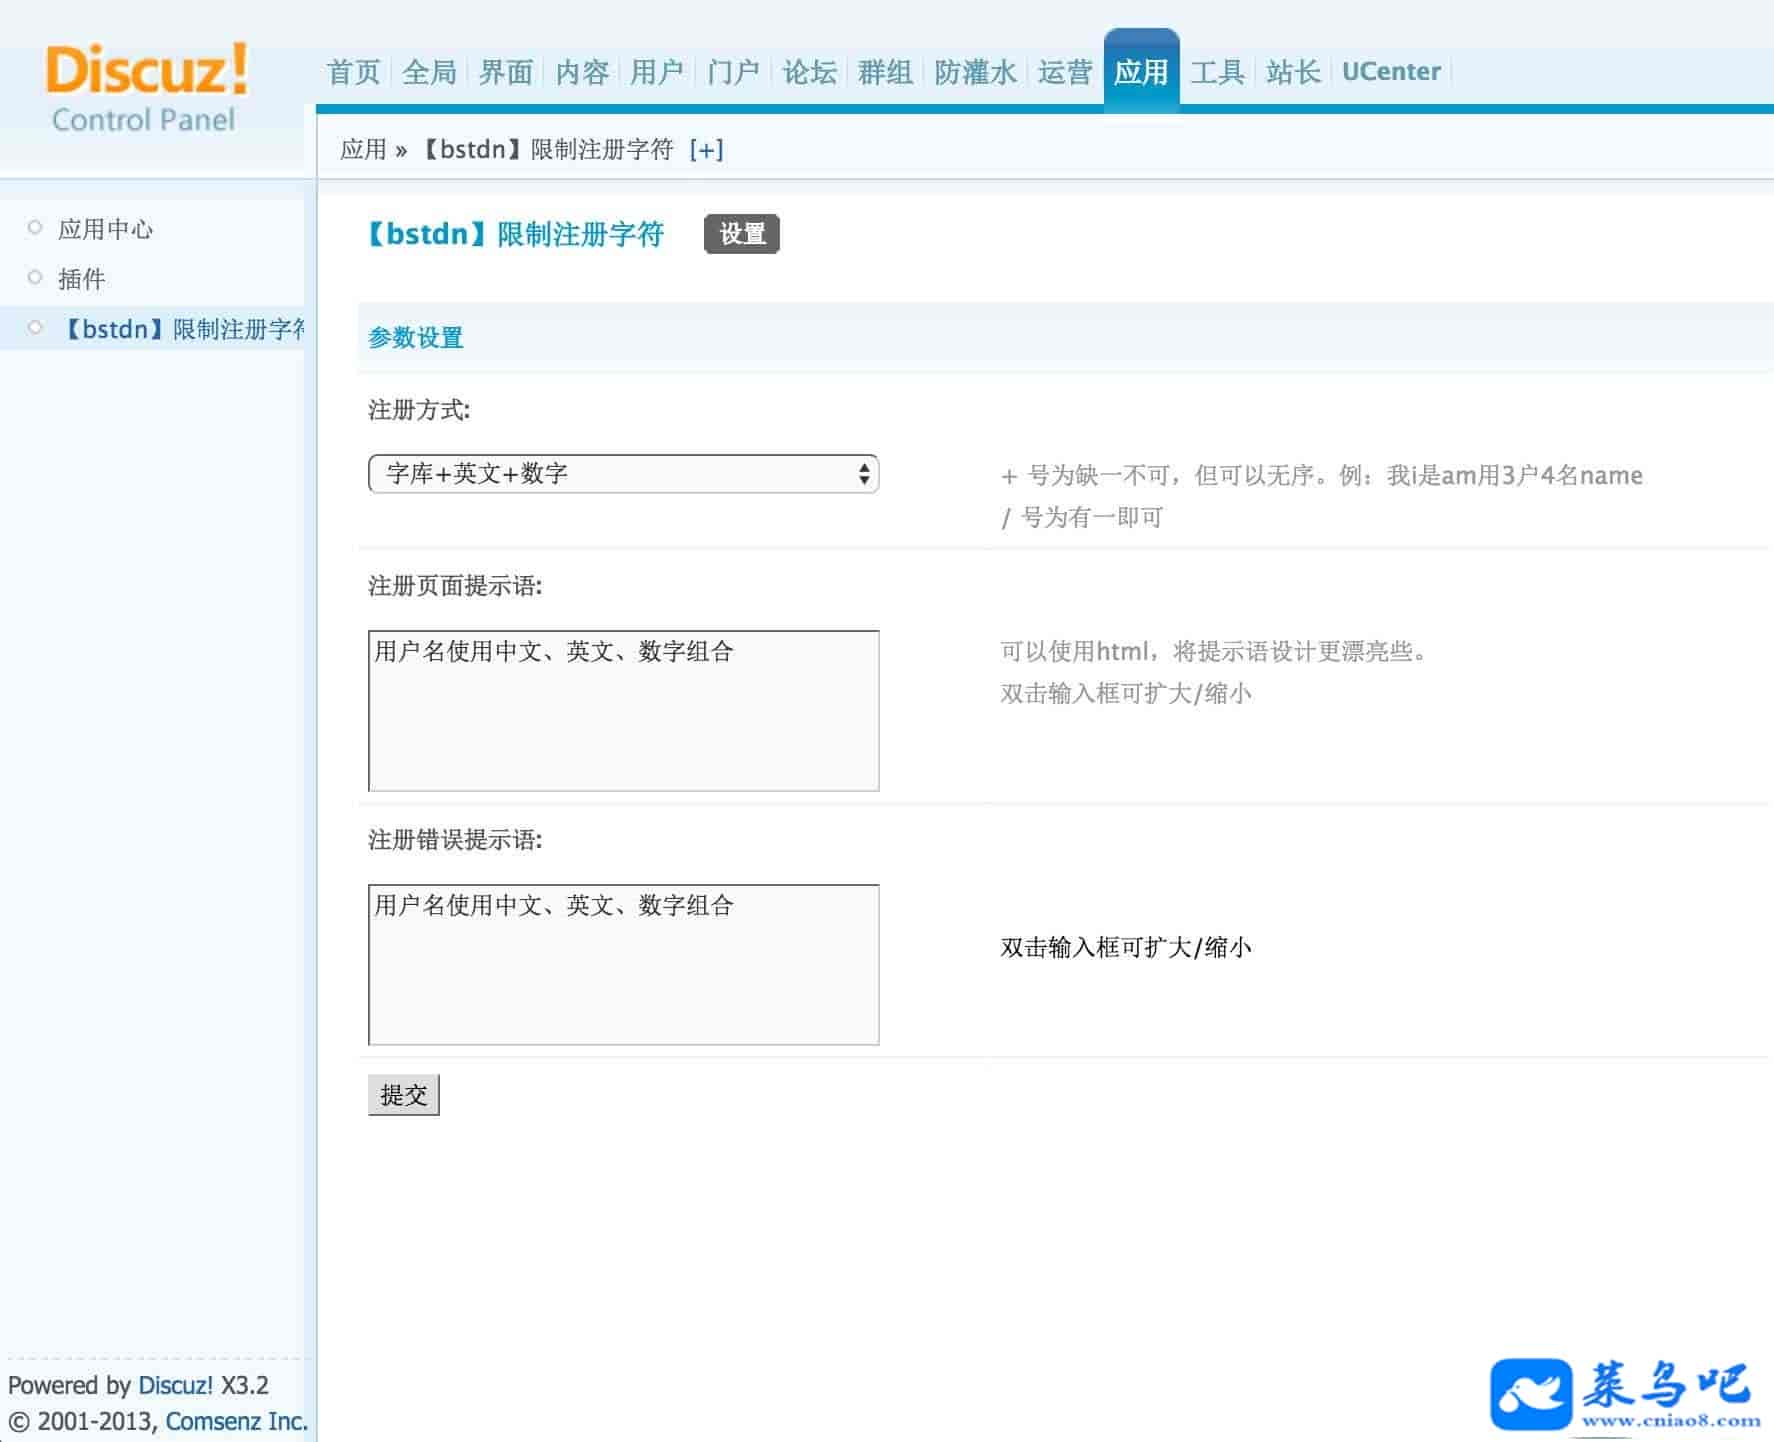Open the Comsenz Inc. footer link

pos(236,1421)
